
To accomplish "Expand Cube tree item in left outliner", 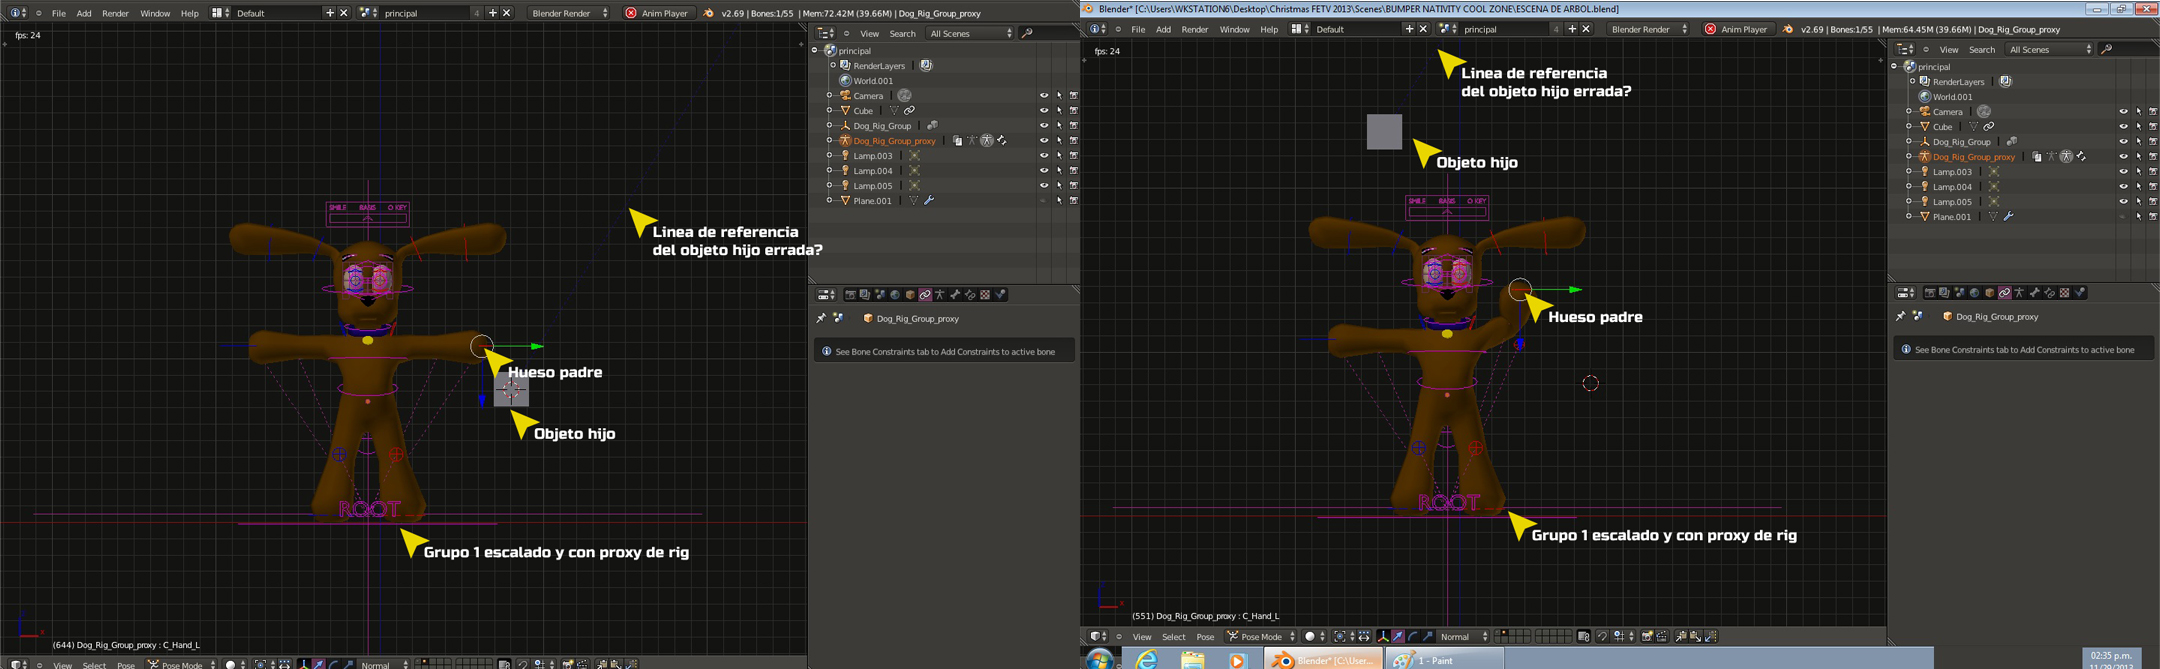I will pyautogui.click(x=829, y=111).
